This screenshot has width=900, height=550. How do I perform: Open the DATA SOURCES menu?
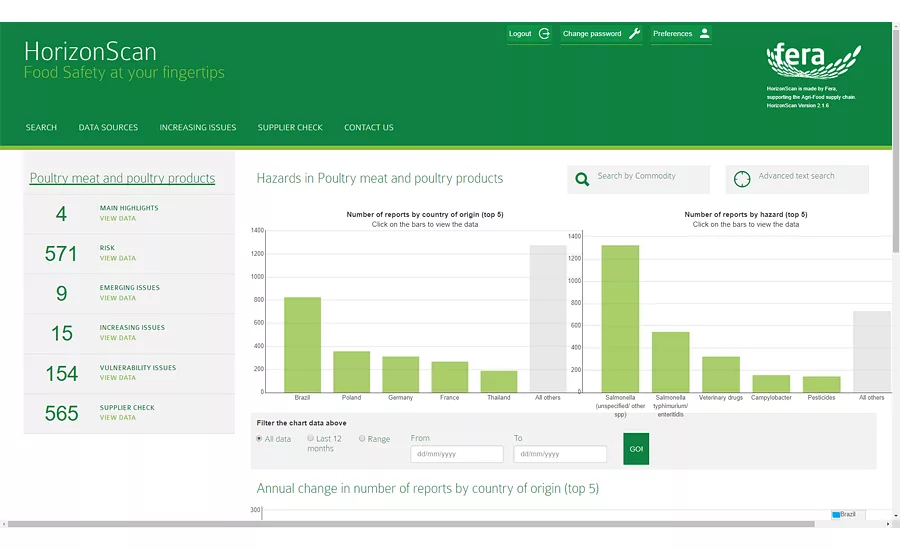[x=108, y=127]
